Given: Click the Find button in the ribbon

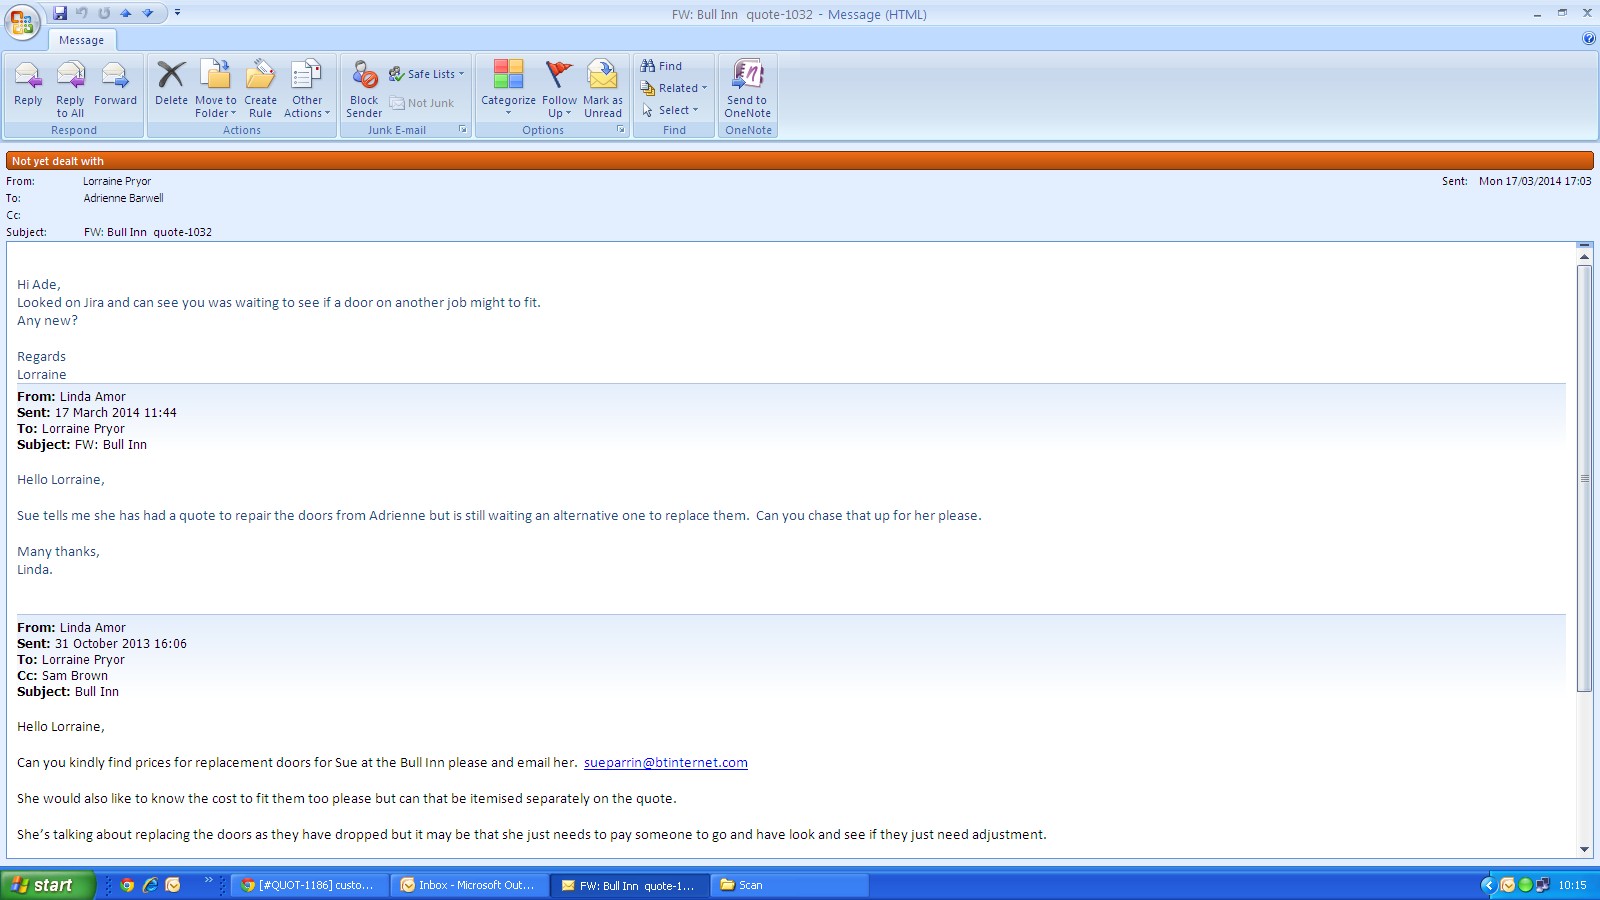Looking at the screenshot, I should coord(662,66).
